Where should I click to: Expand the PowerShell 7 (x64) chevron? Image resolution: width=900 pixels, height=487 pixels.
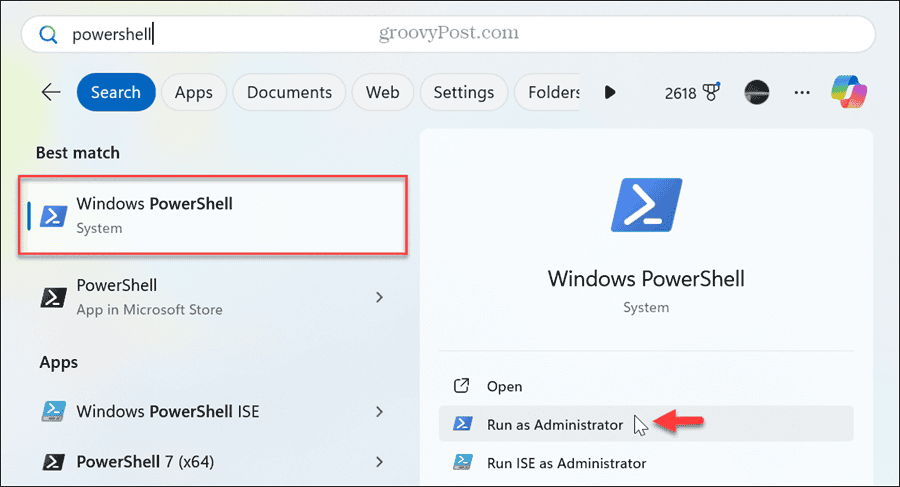coord(379,462)
